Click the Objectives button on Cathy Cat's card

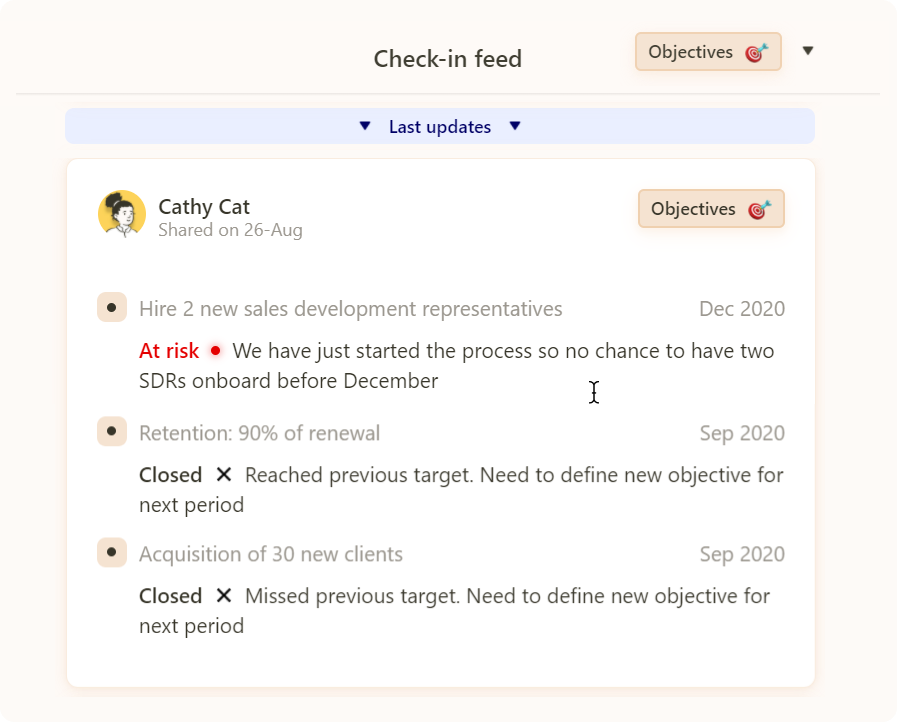click(x=711, y=209)
